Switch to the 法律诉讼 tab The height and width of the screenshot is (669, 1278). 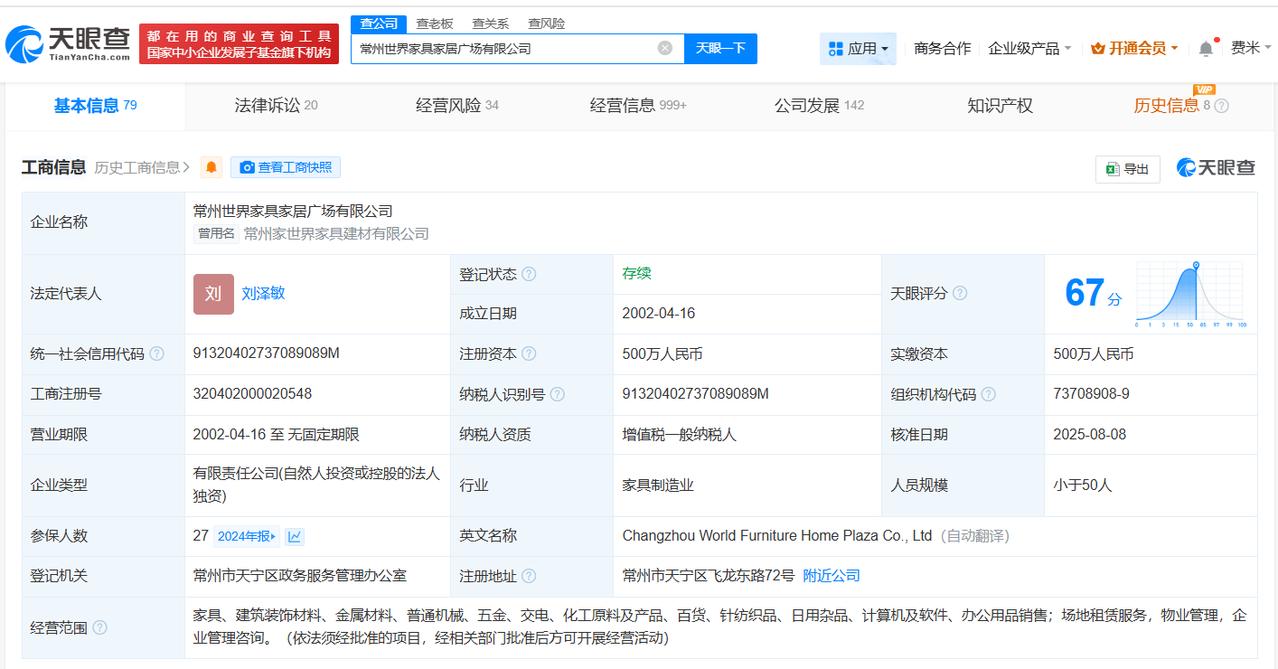click(276, 106)
